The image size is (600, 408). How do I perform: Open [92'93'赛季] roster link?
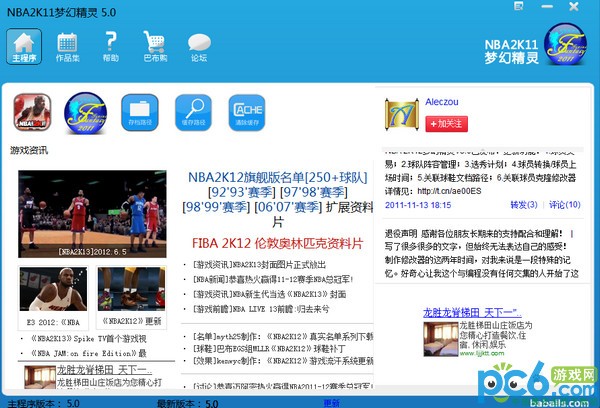click(x=241, y=192)
